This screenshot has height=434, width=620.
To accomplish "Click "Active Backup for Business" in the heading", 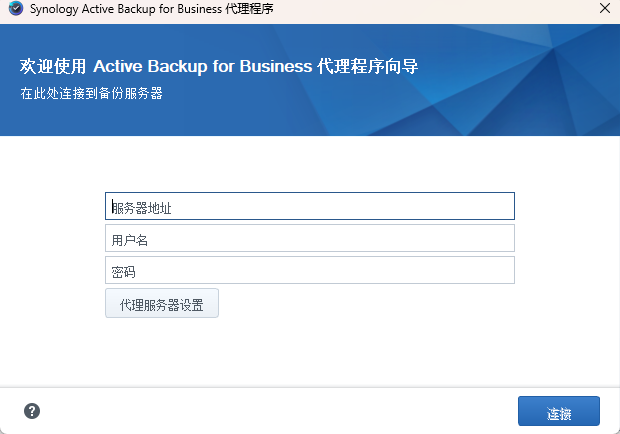I will pos(202,67).
